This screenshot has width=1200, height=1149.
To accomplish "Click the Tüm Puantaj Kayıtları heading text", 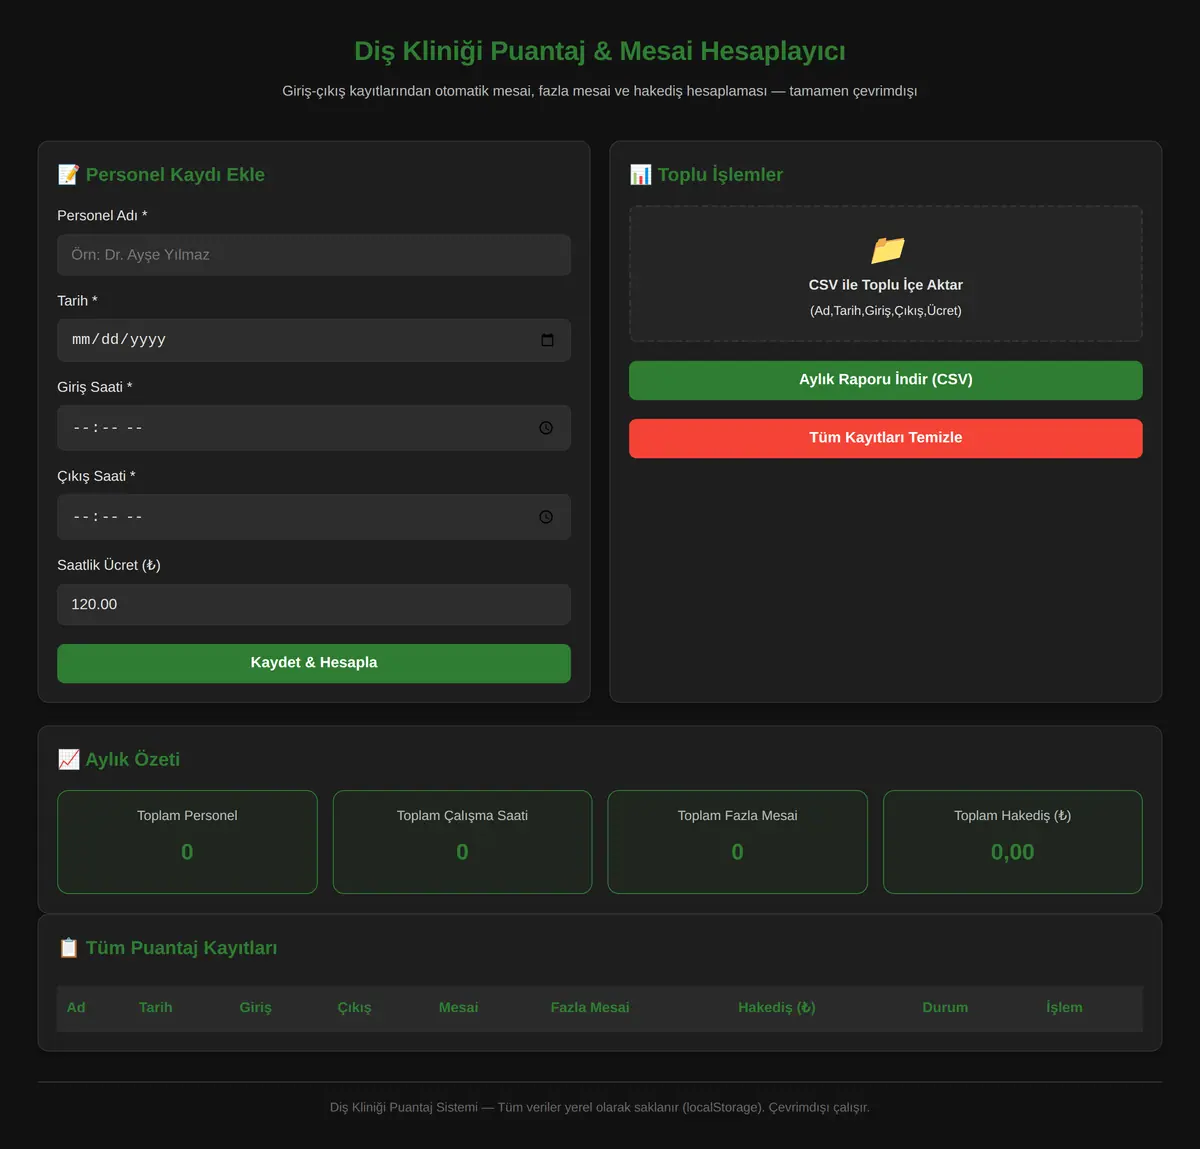I will [181, 947].
